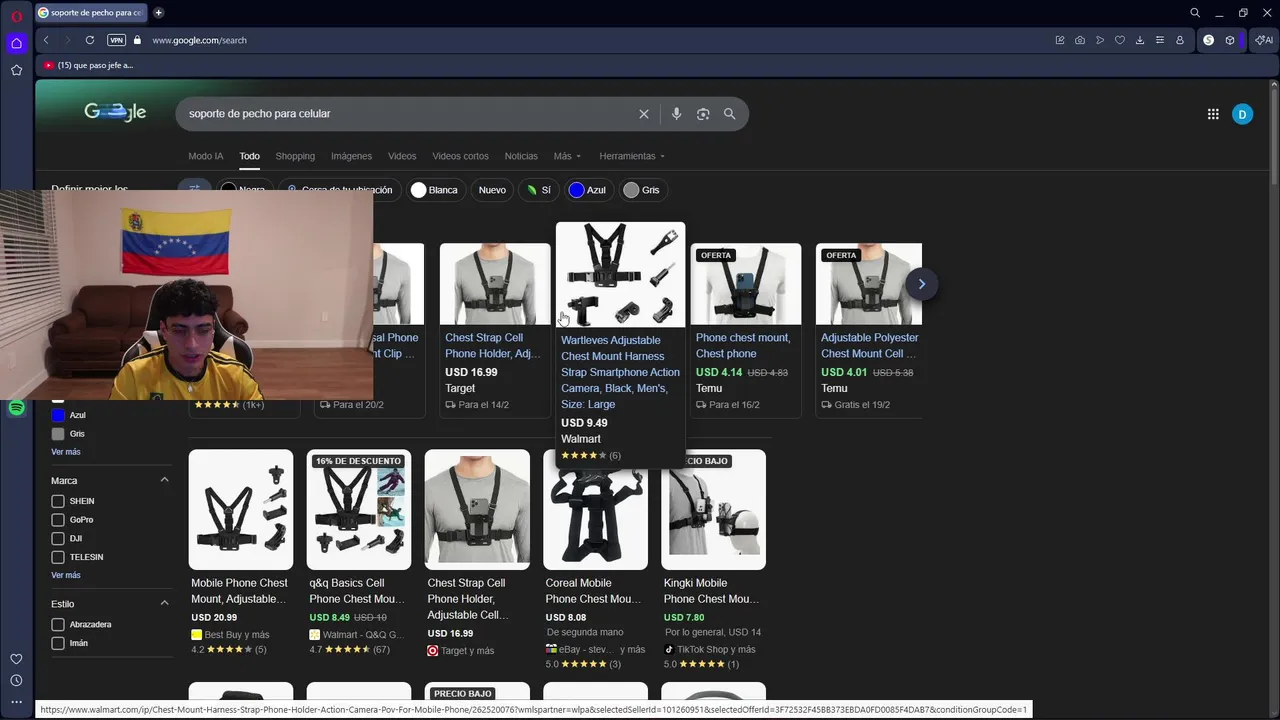Click Ver más under the color list
1280x720 pixels.
click(x=66, y=452)
